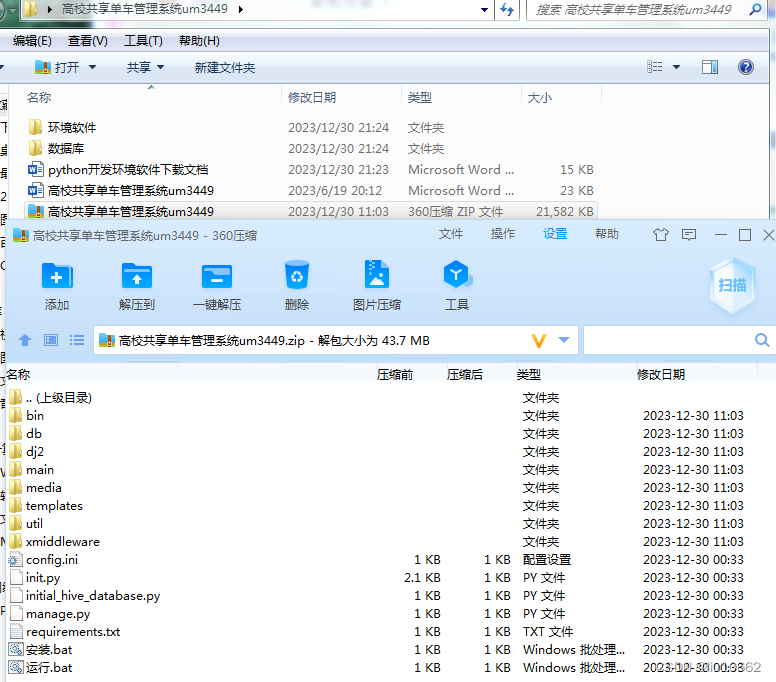This screenshot has width=776, height=682.
Task: Click the Explorer search magnifier icon
Action: pyautogui.click(x=755, y=9)
